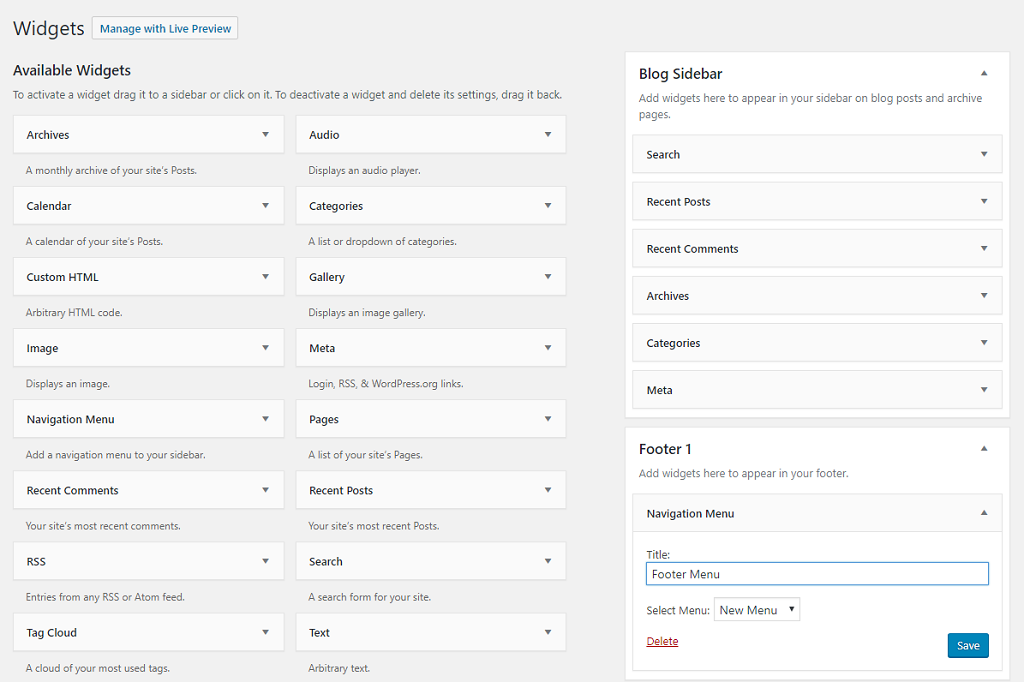Collapse the Navigation Menu widget in Footer 1
The height and width of the screenshot is (682, 1024).
click(984, 514)
